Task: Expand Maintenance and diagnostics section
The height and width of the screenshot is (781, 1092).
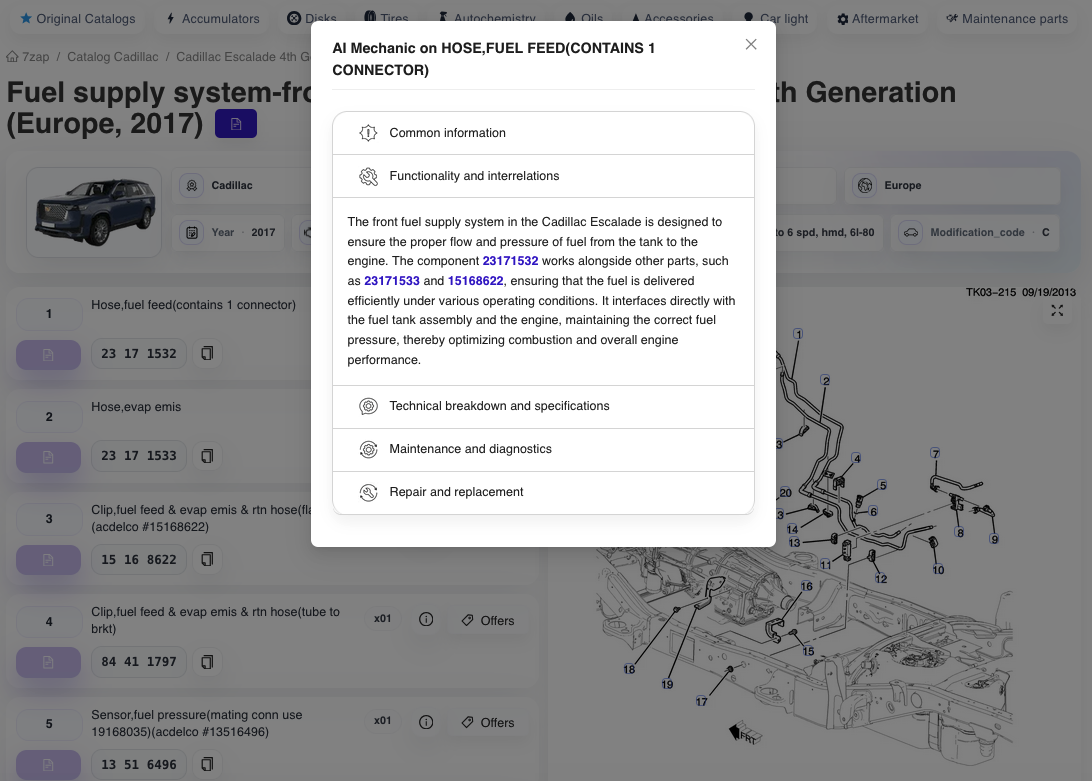Action: point(543,449)
